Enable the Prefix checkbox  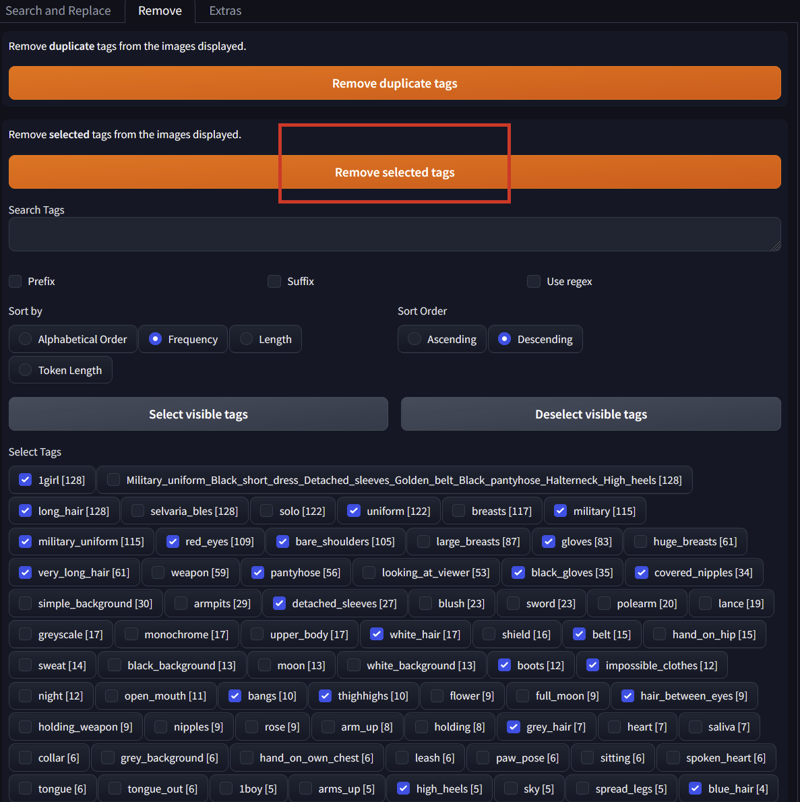click(15, 281)
